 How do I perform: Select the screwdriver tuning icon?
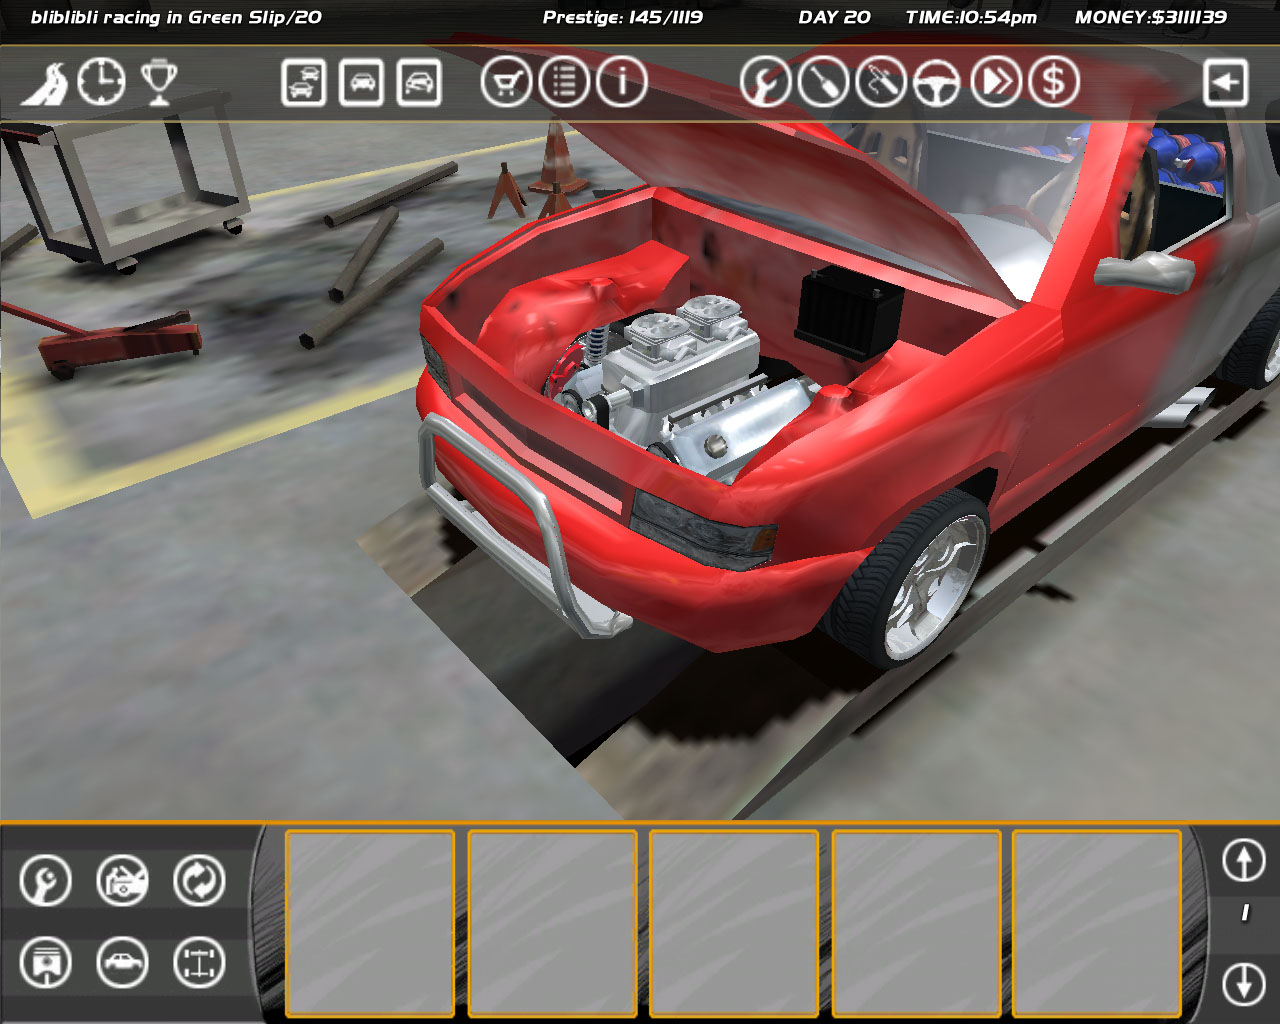[823, 82]
